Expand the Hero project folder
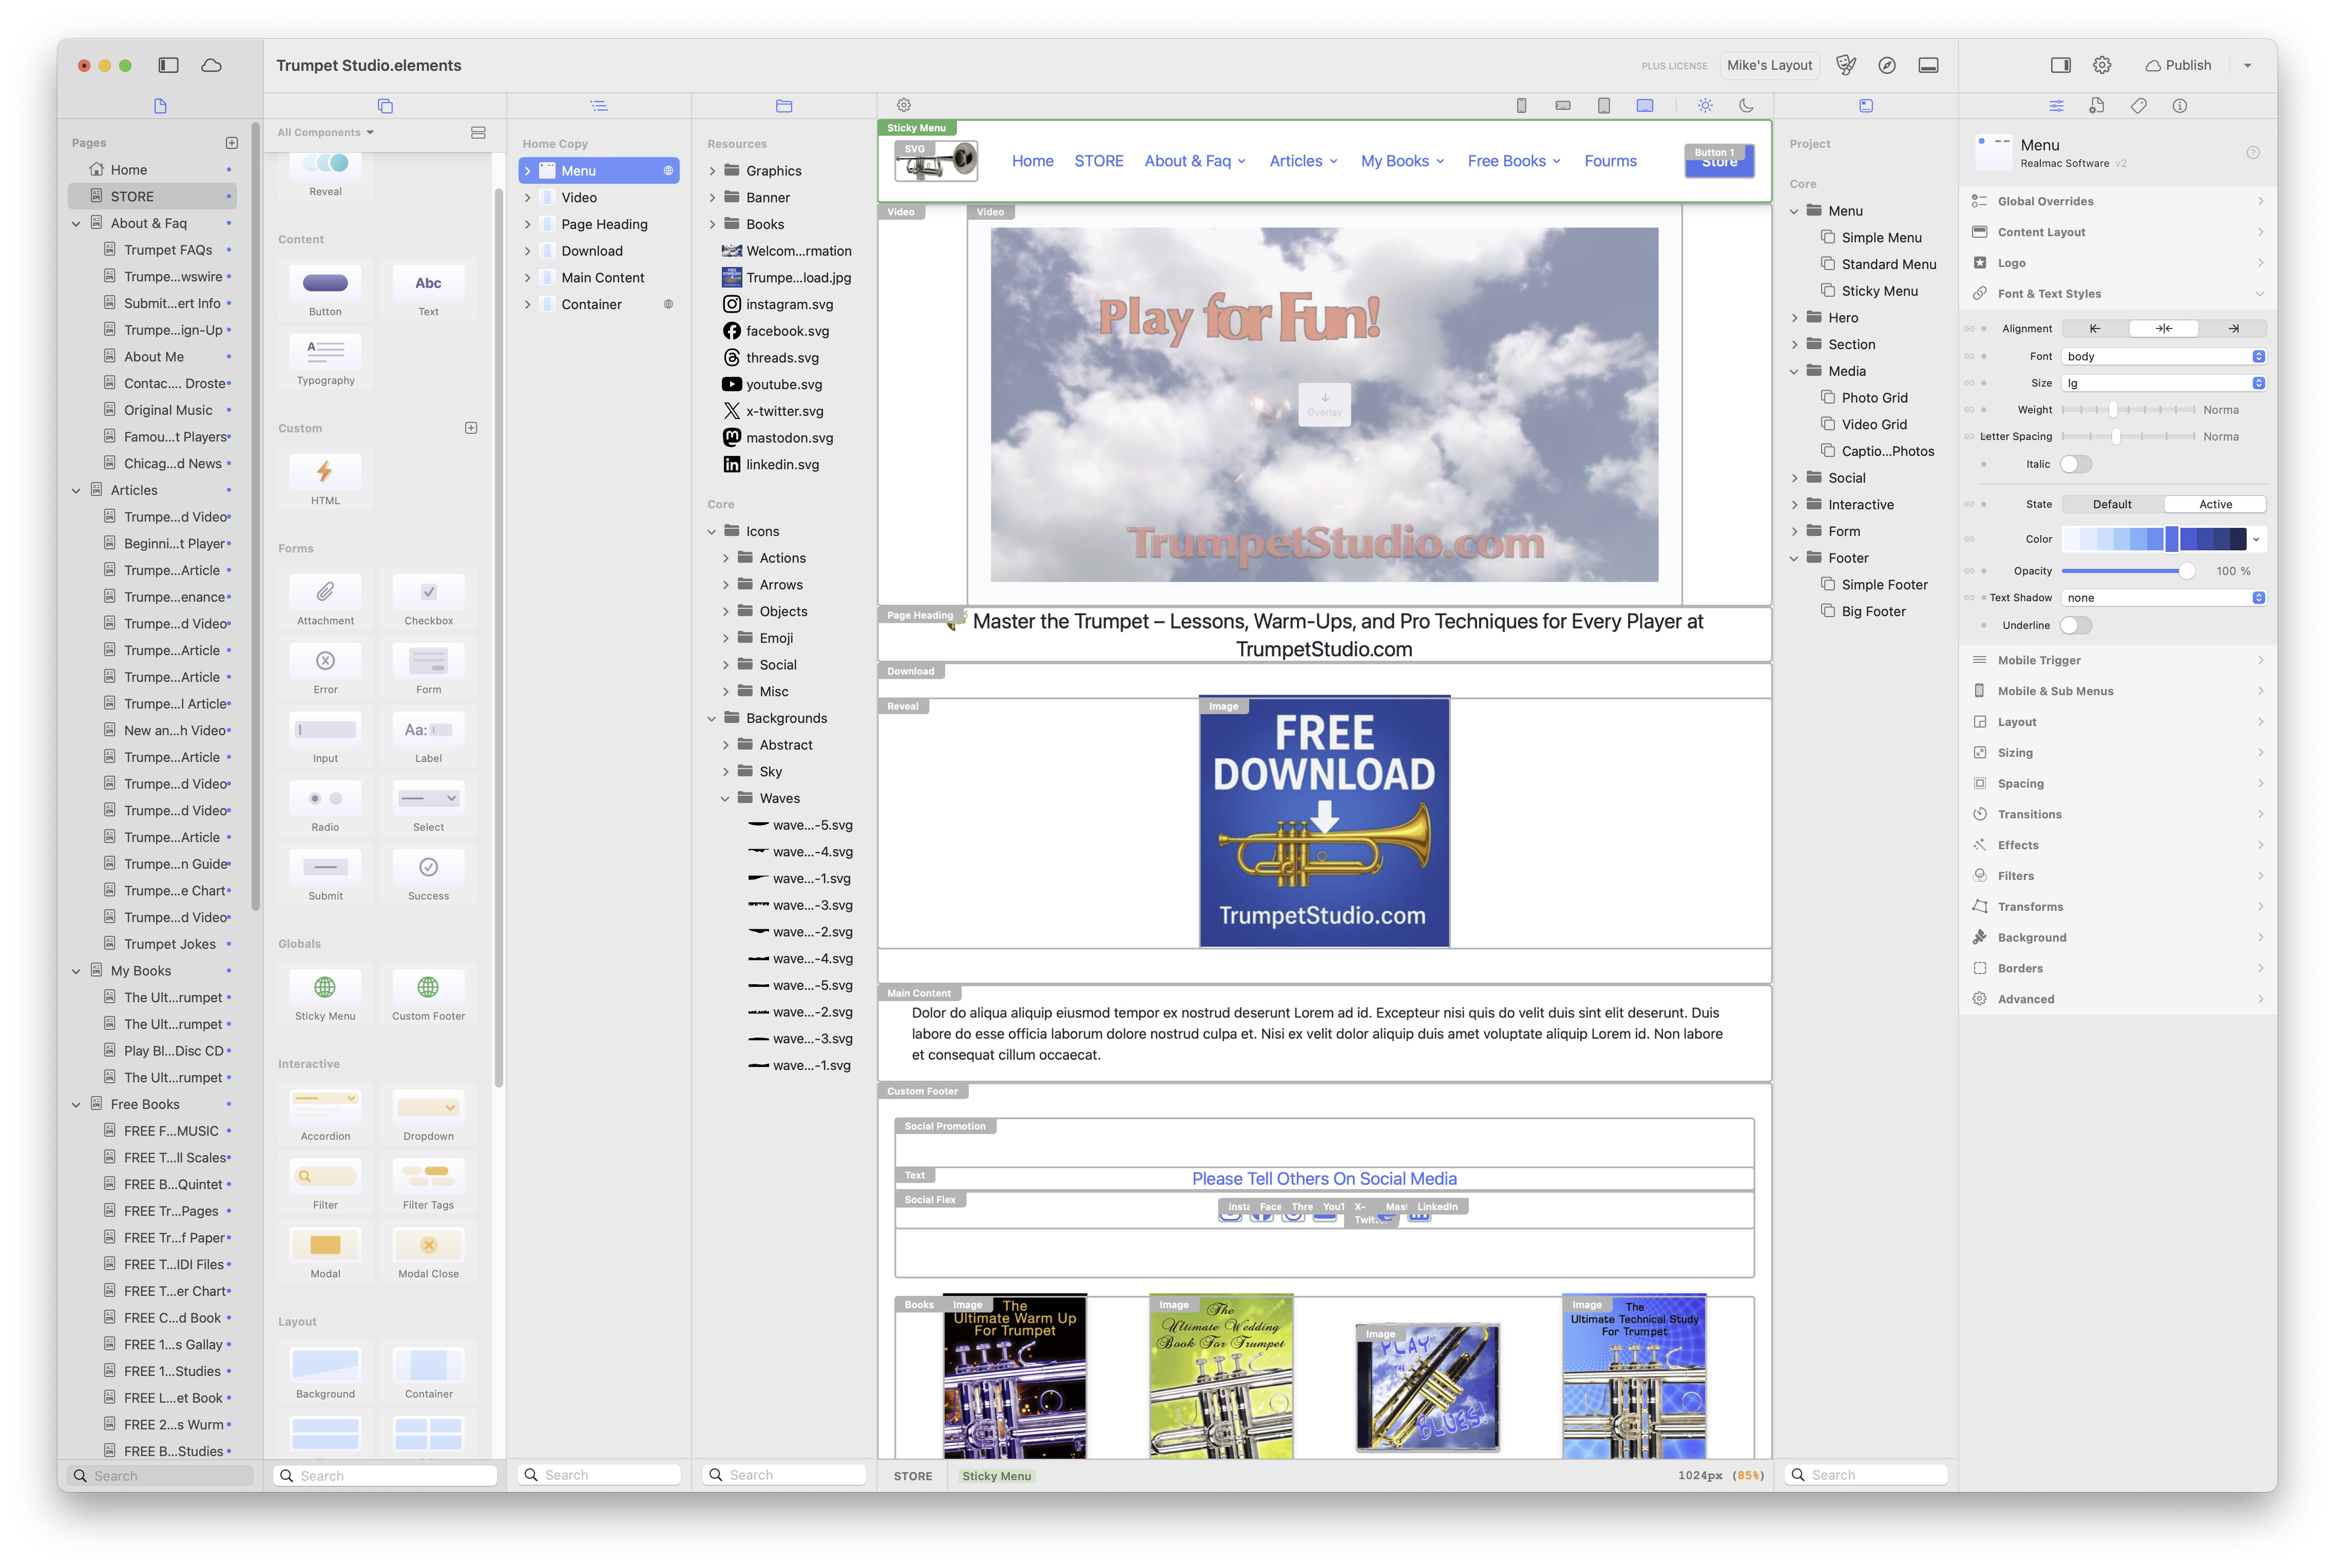The image size is (2335, 1568). coord(1794,318)
